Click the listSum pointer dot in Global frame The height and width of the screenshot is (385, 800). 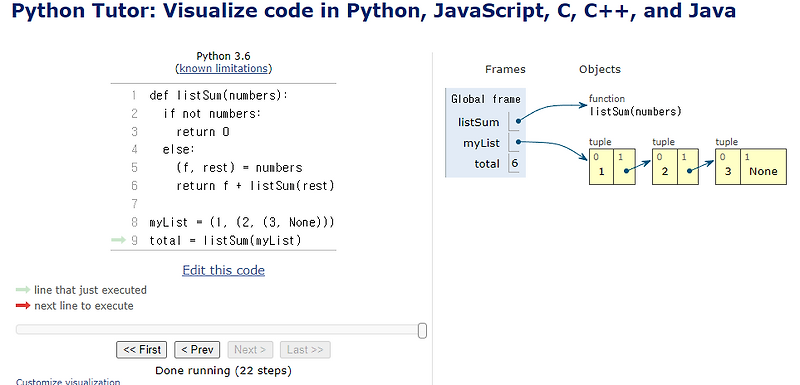[518, 121]
